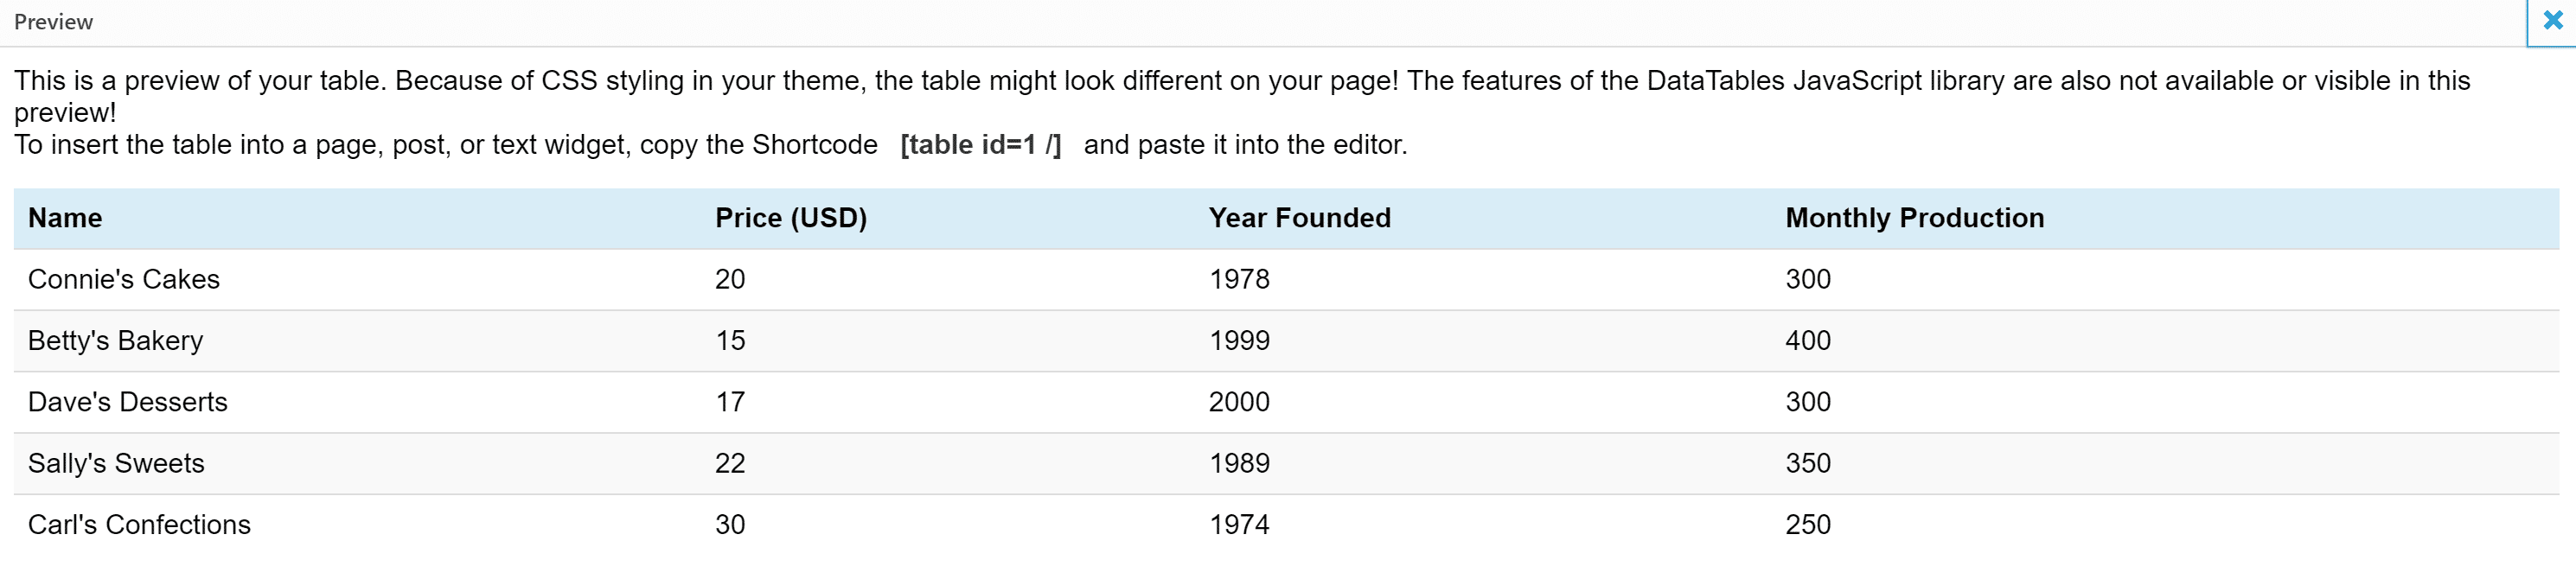
Task: Click the shortcode [table id=1 /] field
Action: click(x=980, y=145)
